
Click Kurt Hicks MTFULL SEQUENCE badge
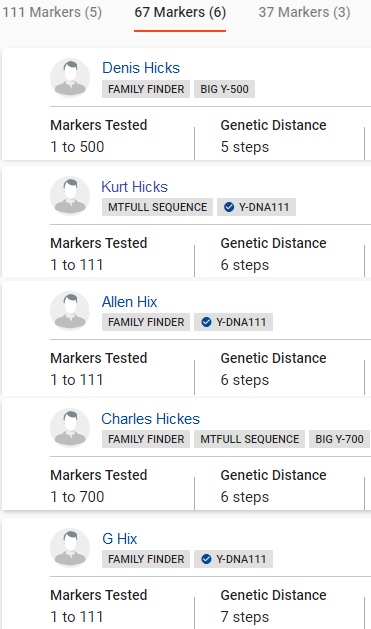pyautogui.click(x=157, y=207)
